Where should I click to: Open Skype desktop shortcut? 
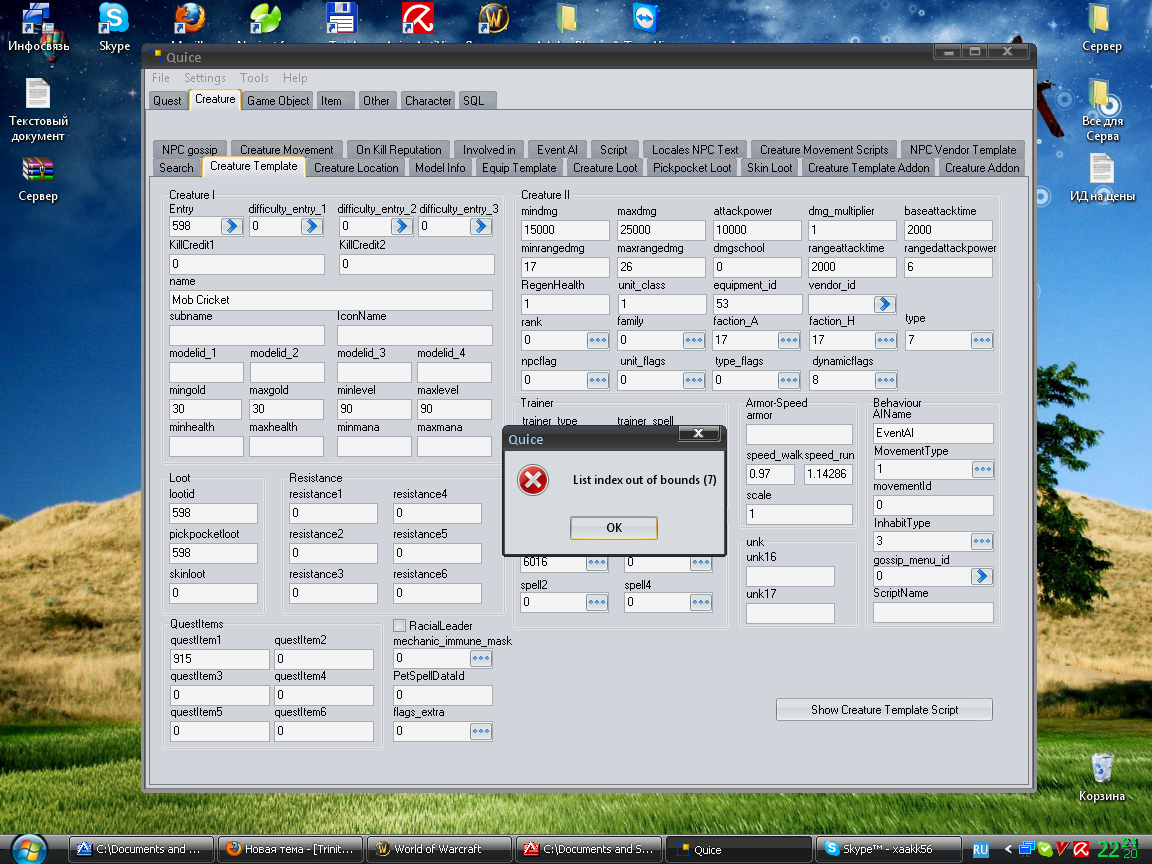point(114,28)
